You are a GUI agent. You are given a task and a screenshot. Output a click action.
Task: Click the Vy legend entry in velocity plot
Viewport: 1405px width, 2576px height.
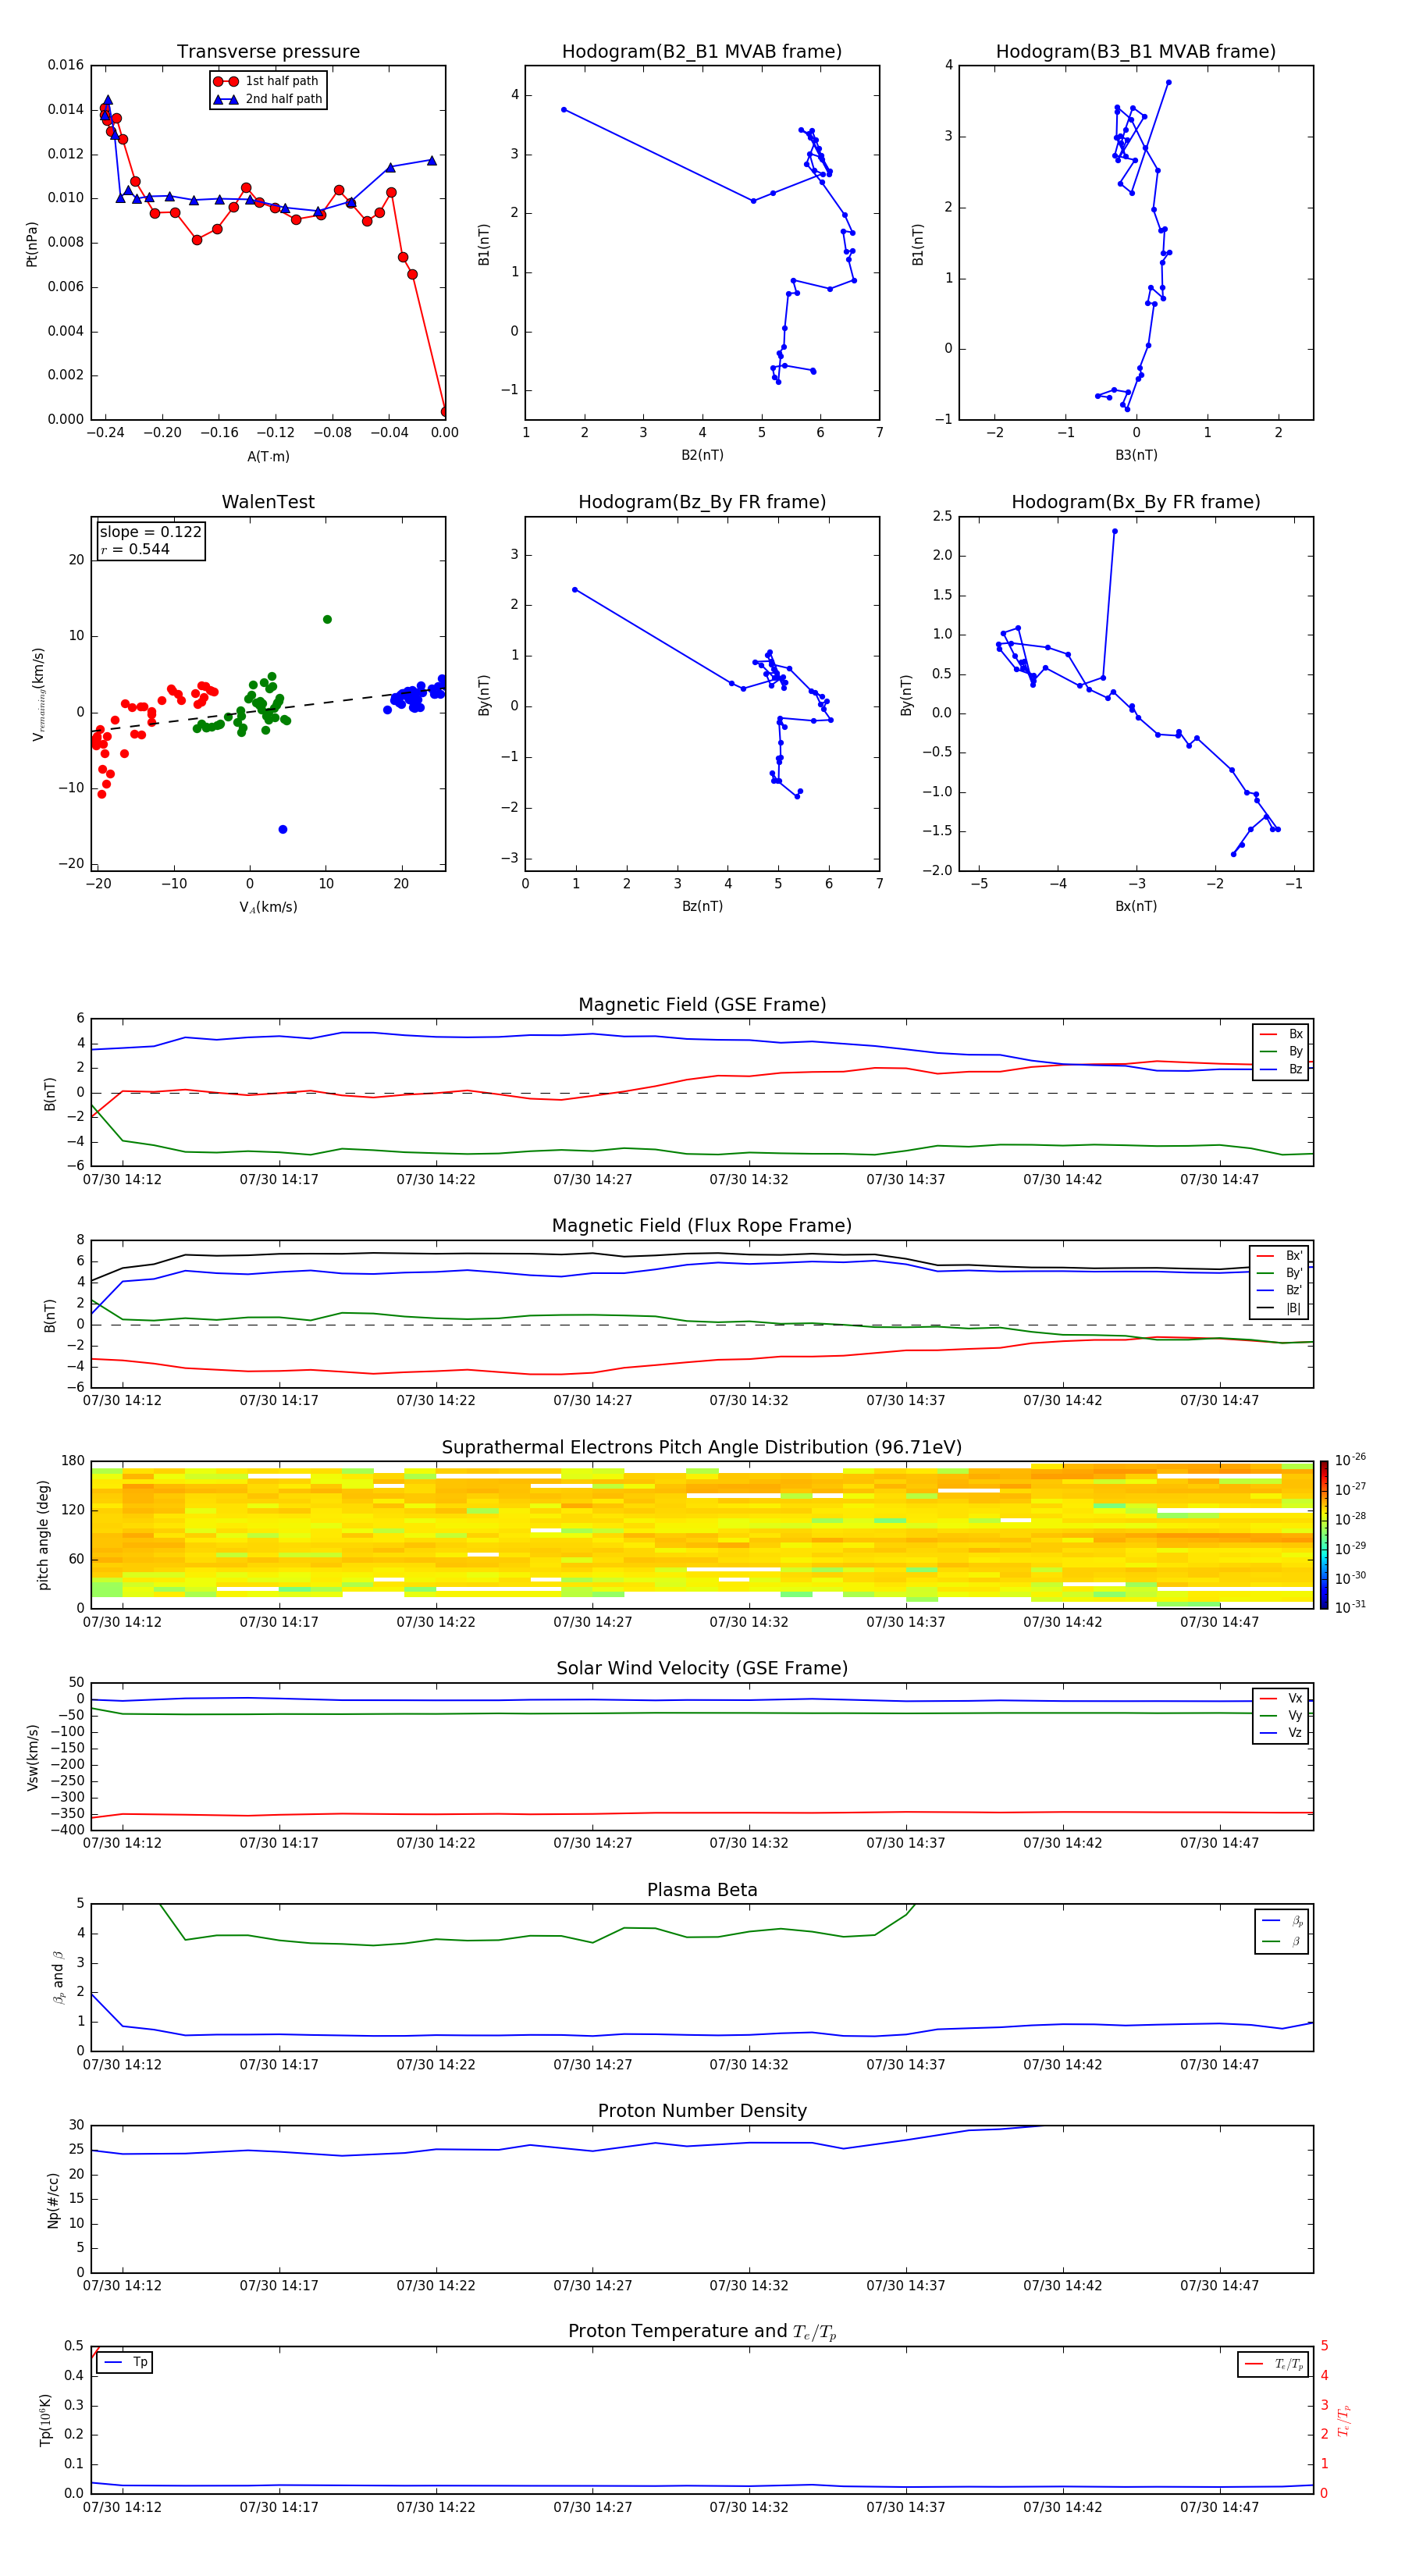(x=1281, y=1716)
